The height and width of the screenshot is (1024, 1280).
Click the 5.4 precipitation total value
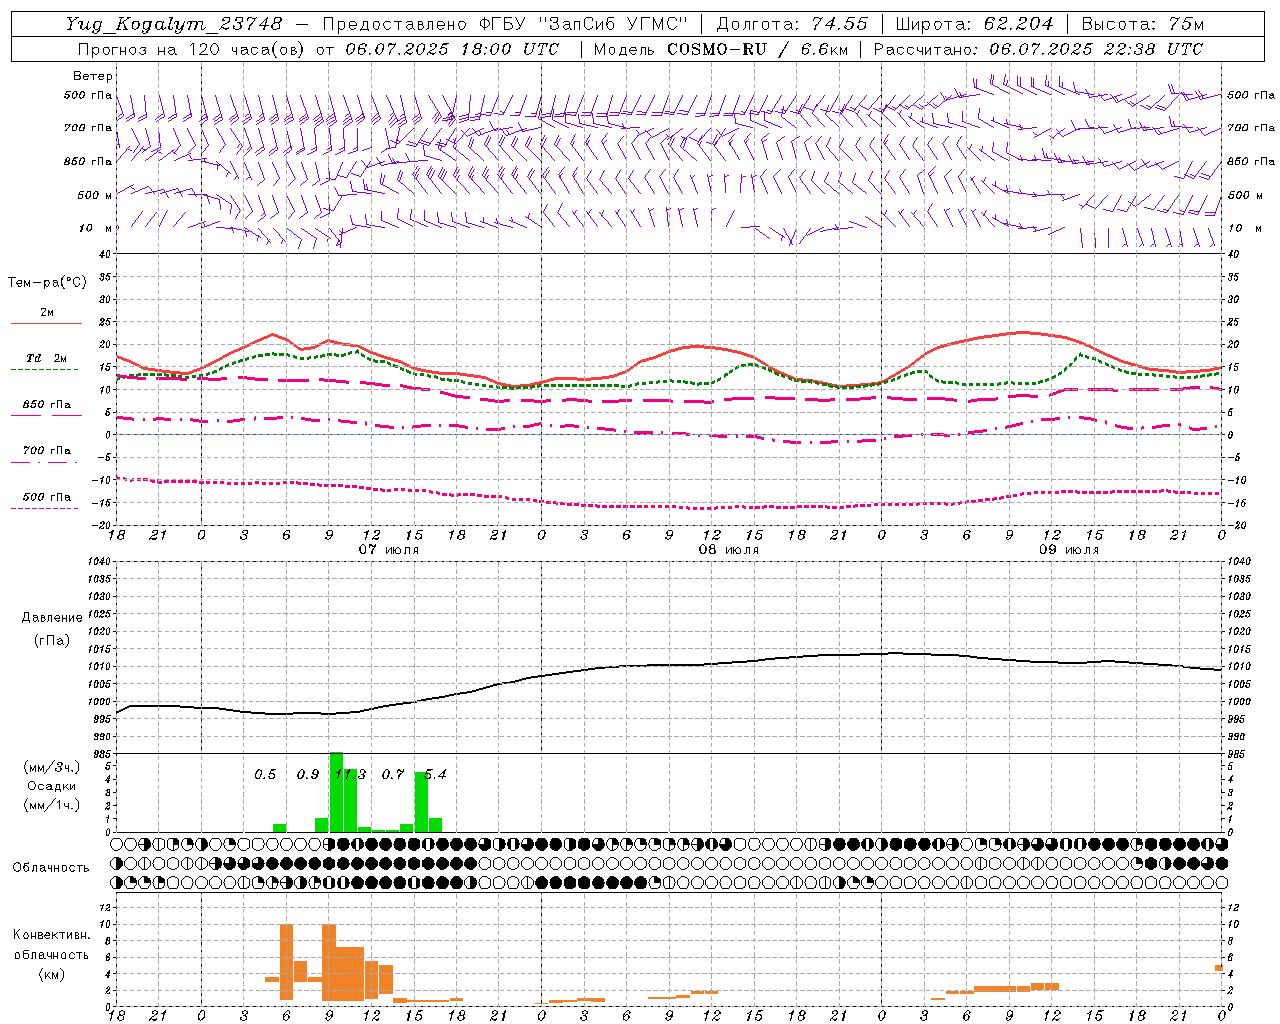point(435,774)
